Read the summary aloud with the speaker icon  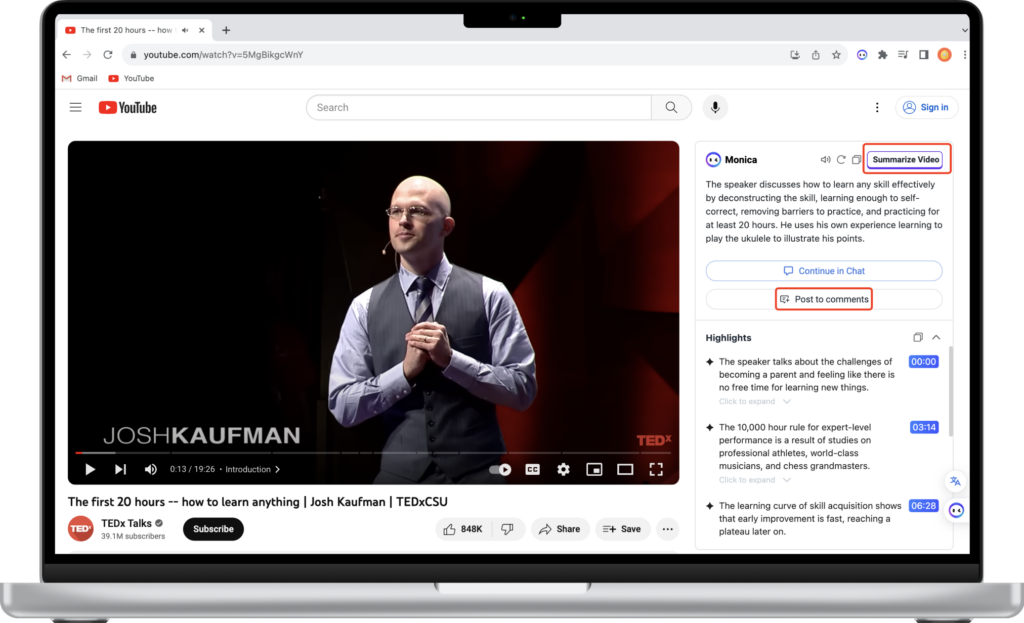[825, 159]
